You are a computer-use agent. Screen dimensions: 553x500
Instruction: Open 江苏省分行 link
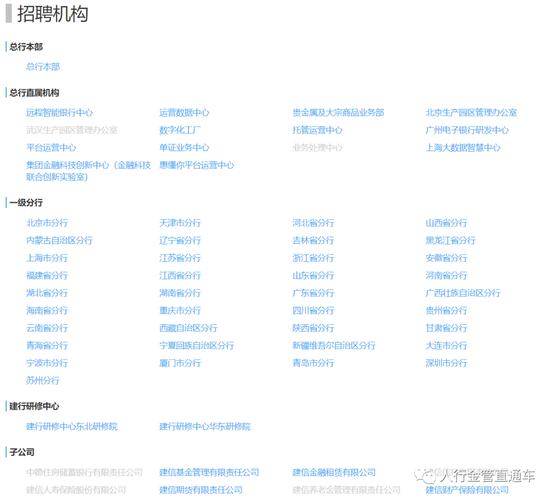pos(180,258)
